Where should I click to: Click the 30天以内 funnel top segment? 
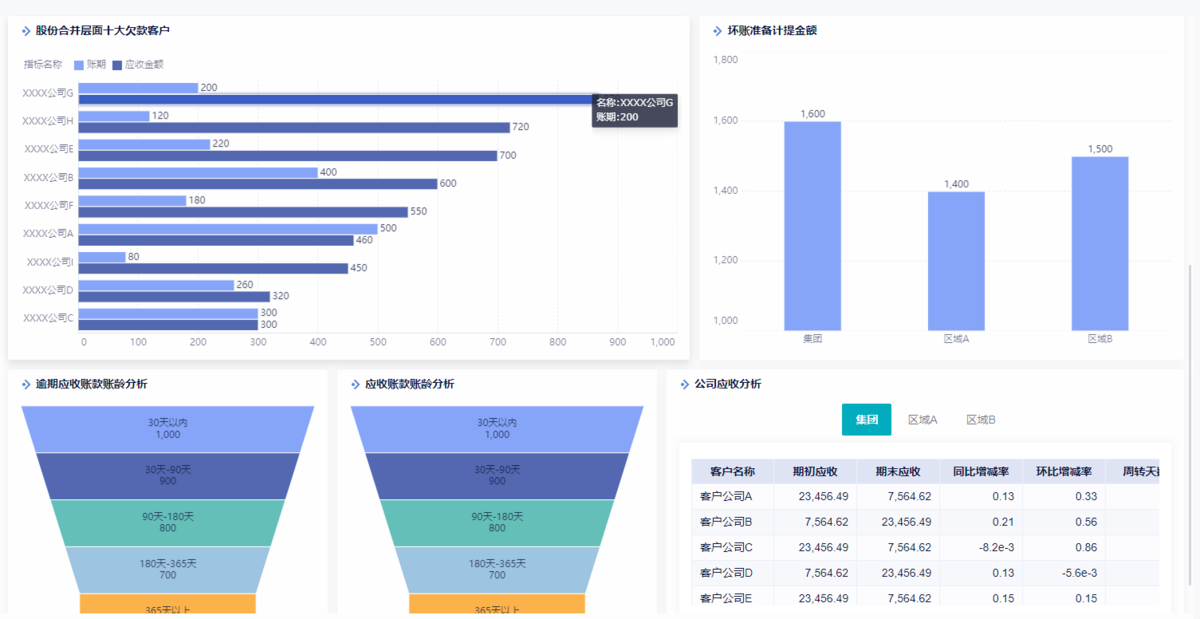pos(168,429)
